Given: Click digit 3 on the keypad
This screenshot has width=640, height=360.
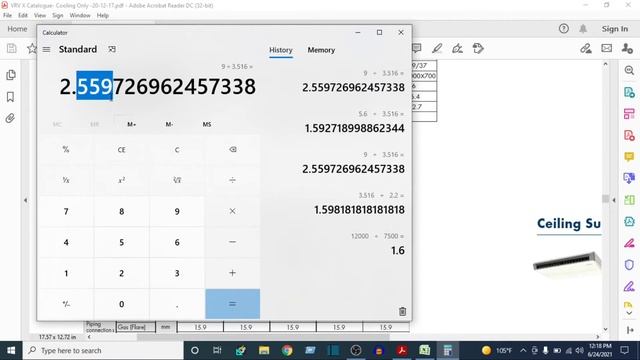Looking at the screenshot, I should point(177,273).
